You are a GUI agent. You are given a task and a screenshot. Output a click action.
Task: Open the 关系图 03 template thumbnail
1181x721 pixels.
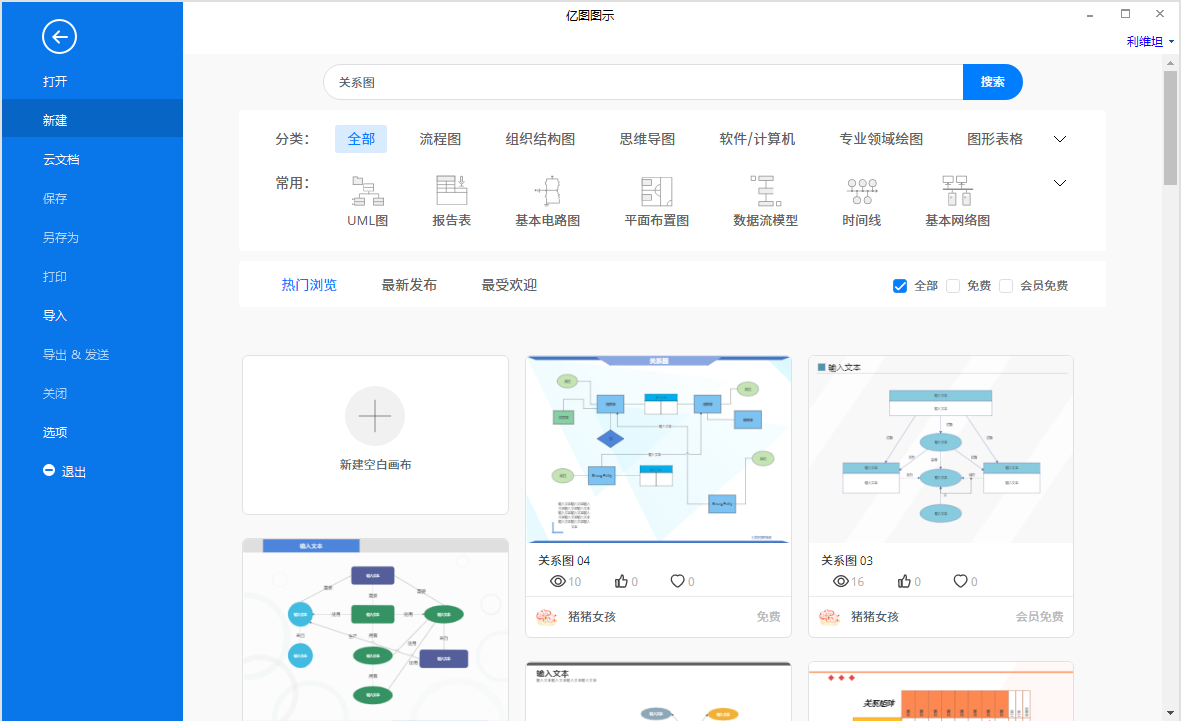pyautogui.click(x=941, y=450)
